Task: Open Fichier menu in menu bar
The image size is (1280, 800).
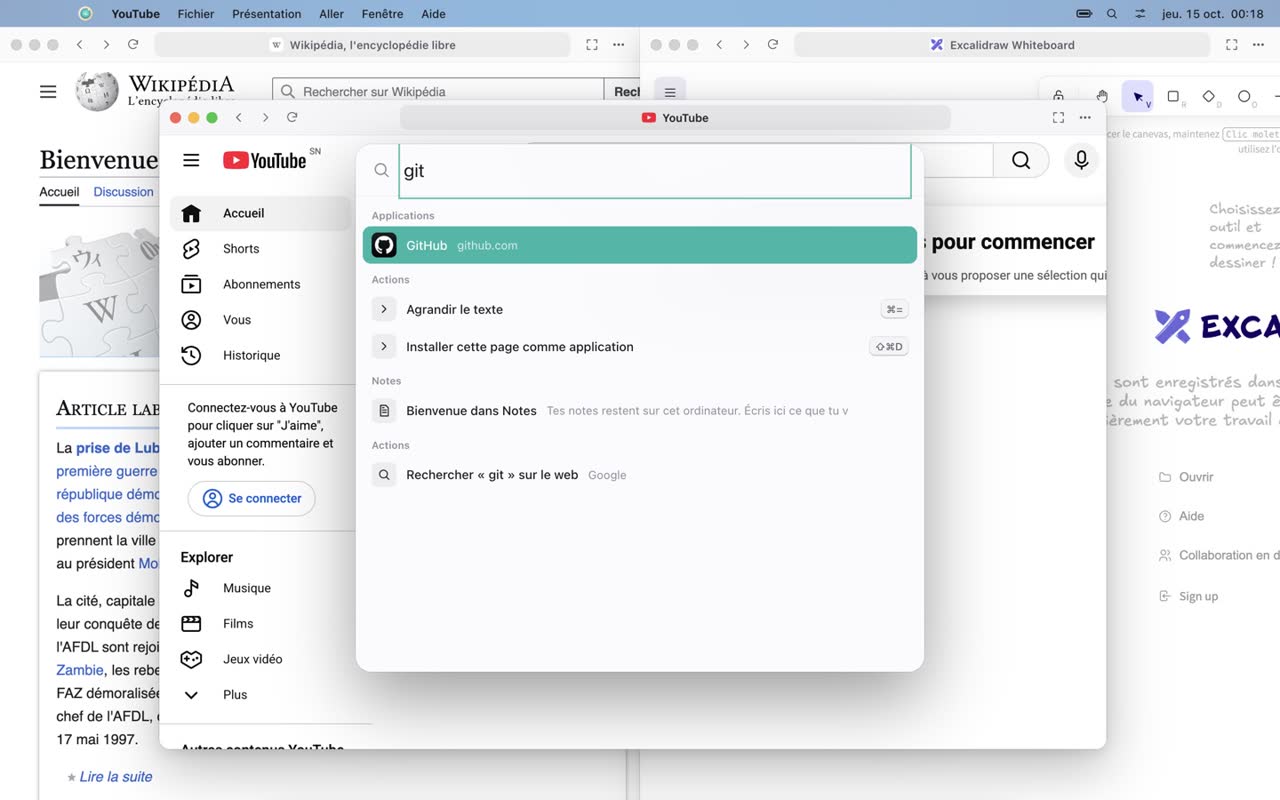Action: pyautogui.click(x=196, y=14)
